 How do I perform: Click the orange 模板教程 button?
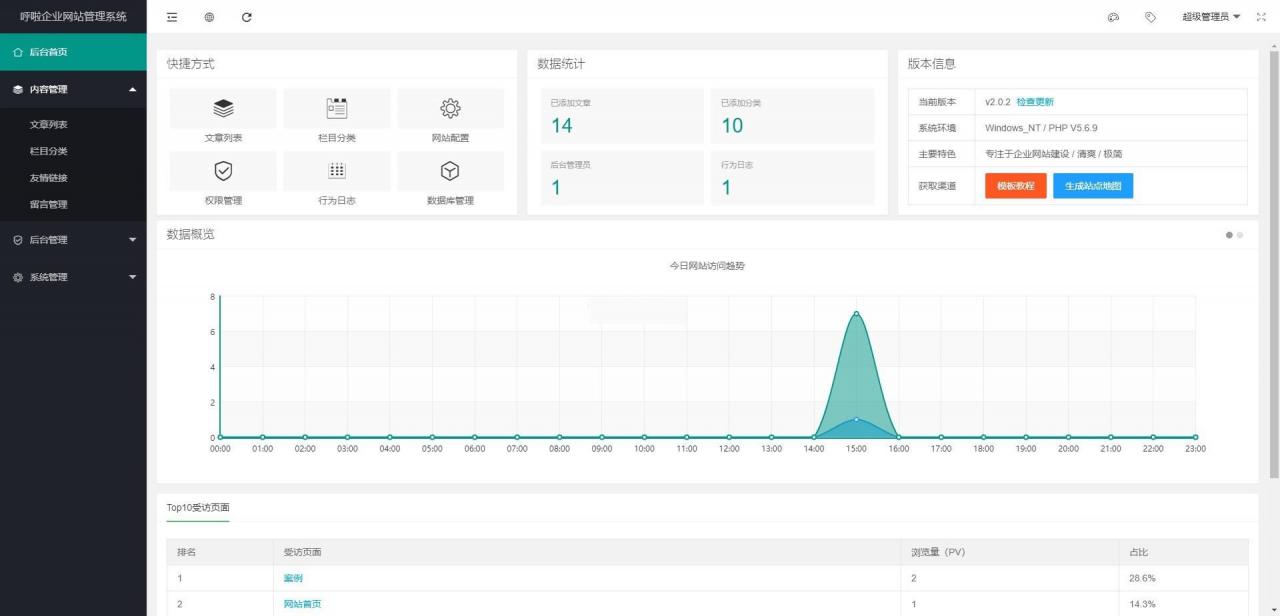click(1016, 186)
